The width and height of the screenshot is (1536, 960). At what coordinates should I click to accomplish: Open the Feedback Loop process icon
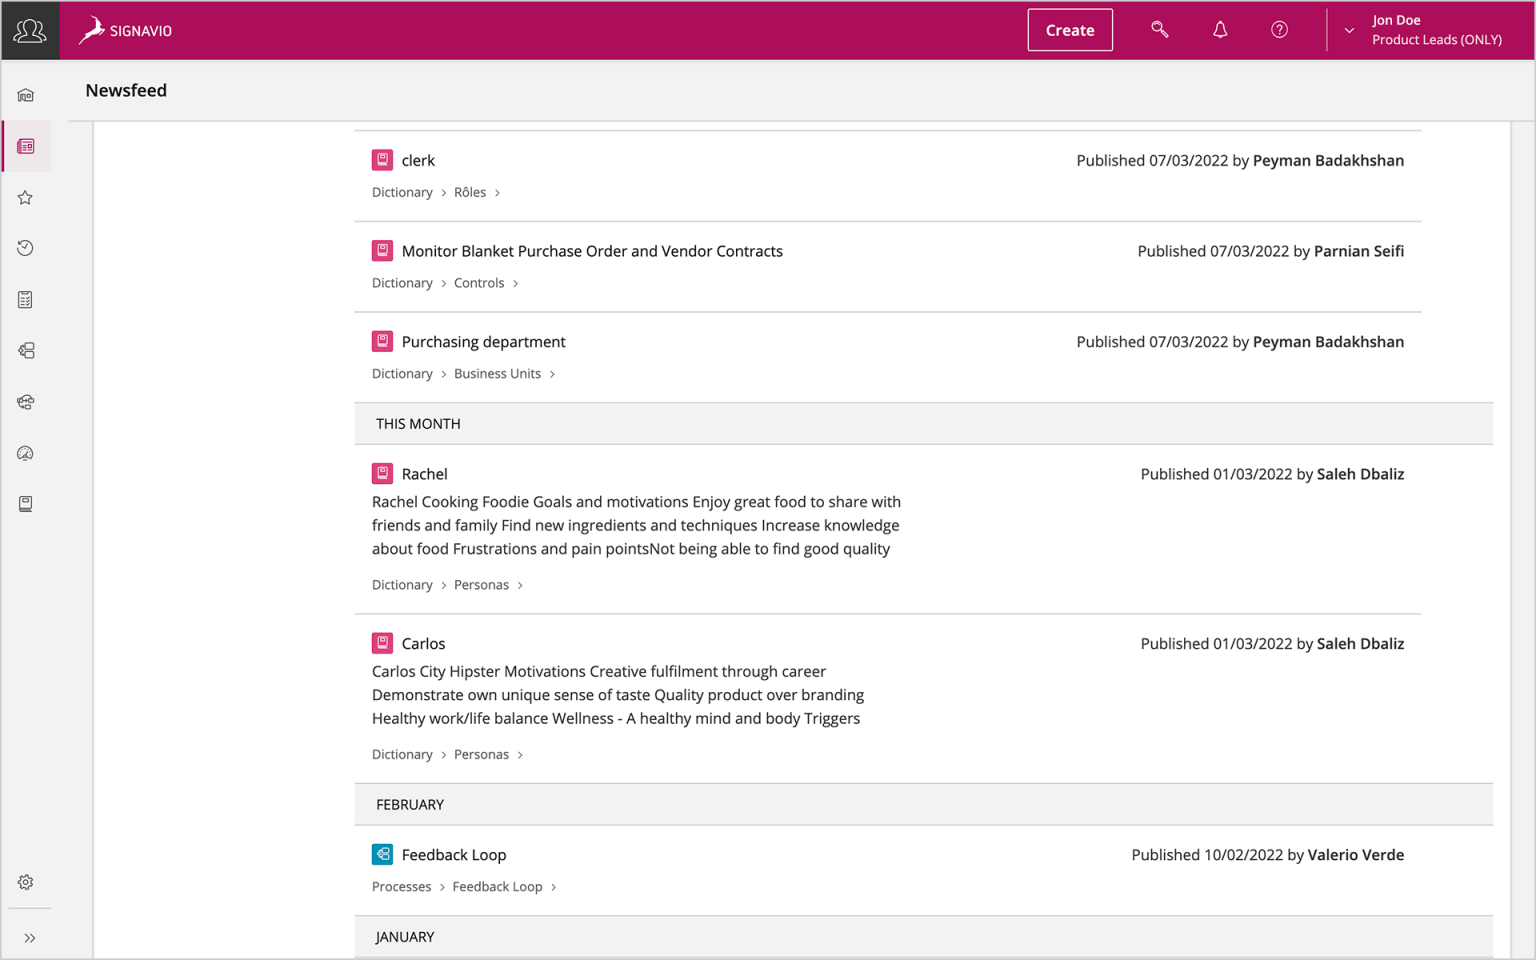[x=382, y=854]
